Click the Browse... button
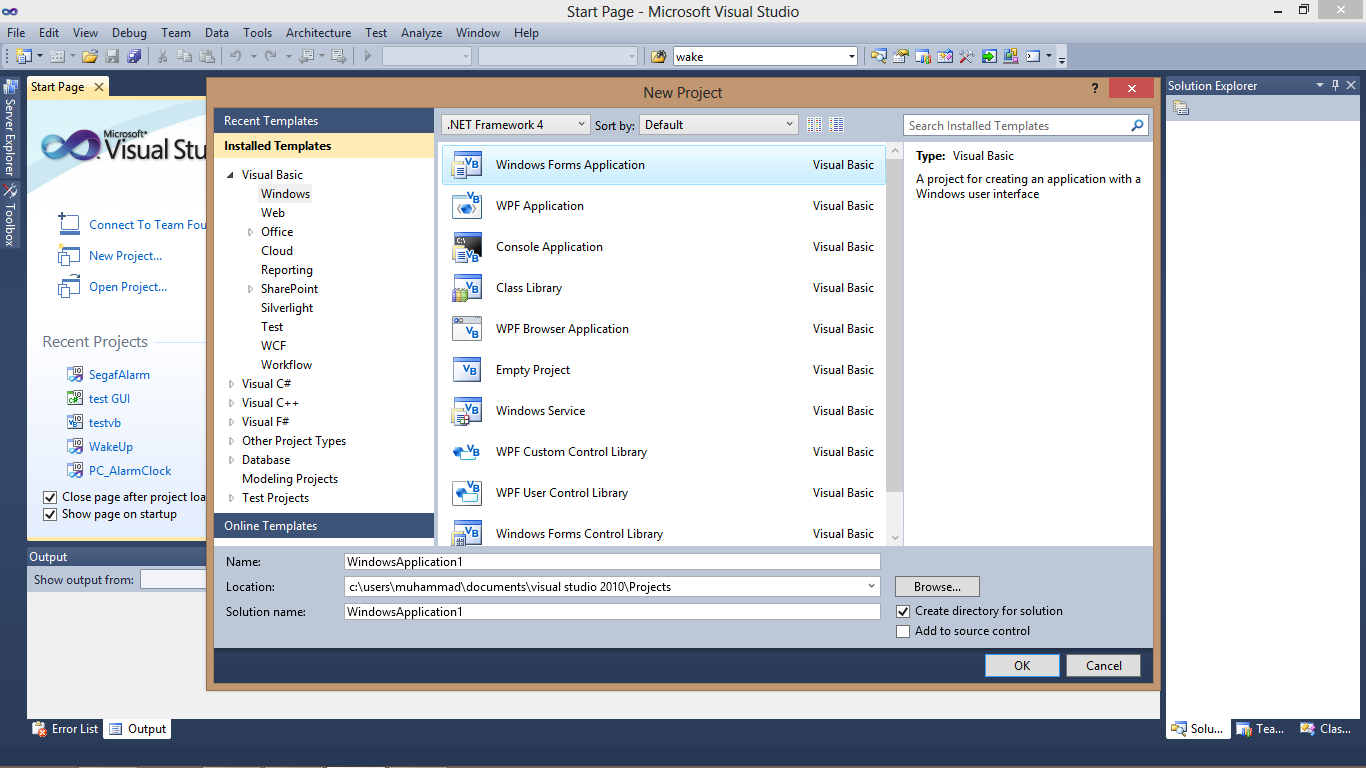1366x768 pixels. (937, 587)
